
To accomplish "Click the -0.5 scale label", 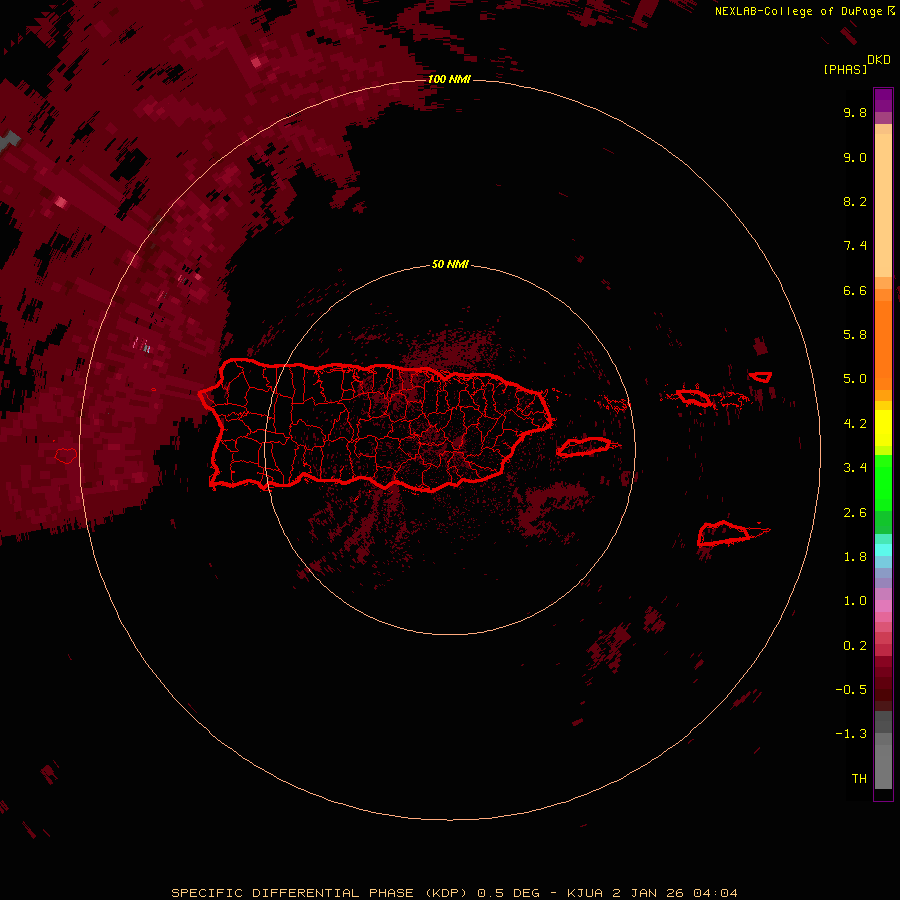I will coord(851,690).
